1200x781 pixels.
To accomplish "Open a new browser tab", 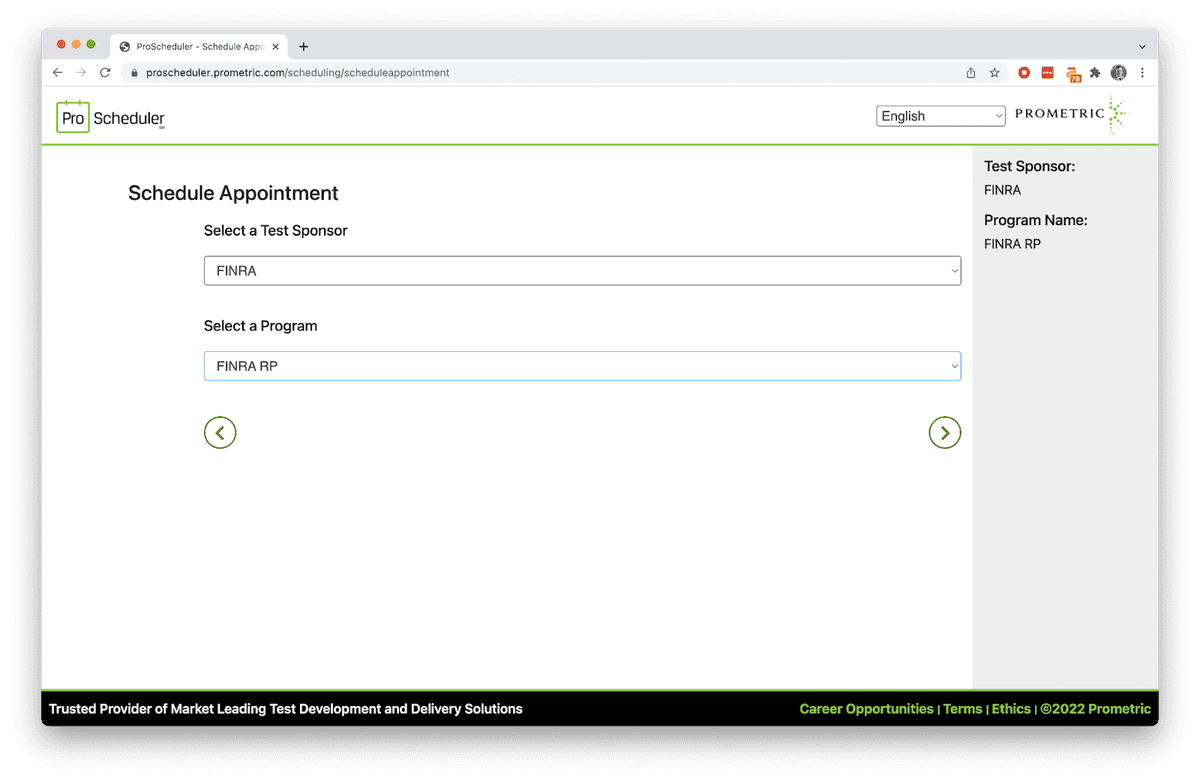I will tap(304, 46).
